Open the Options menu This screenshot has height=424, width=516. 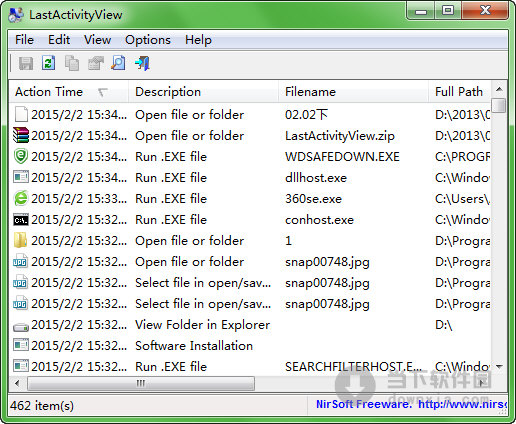tap(148, 40)
